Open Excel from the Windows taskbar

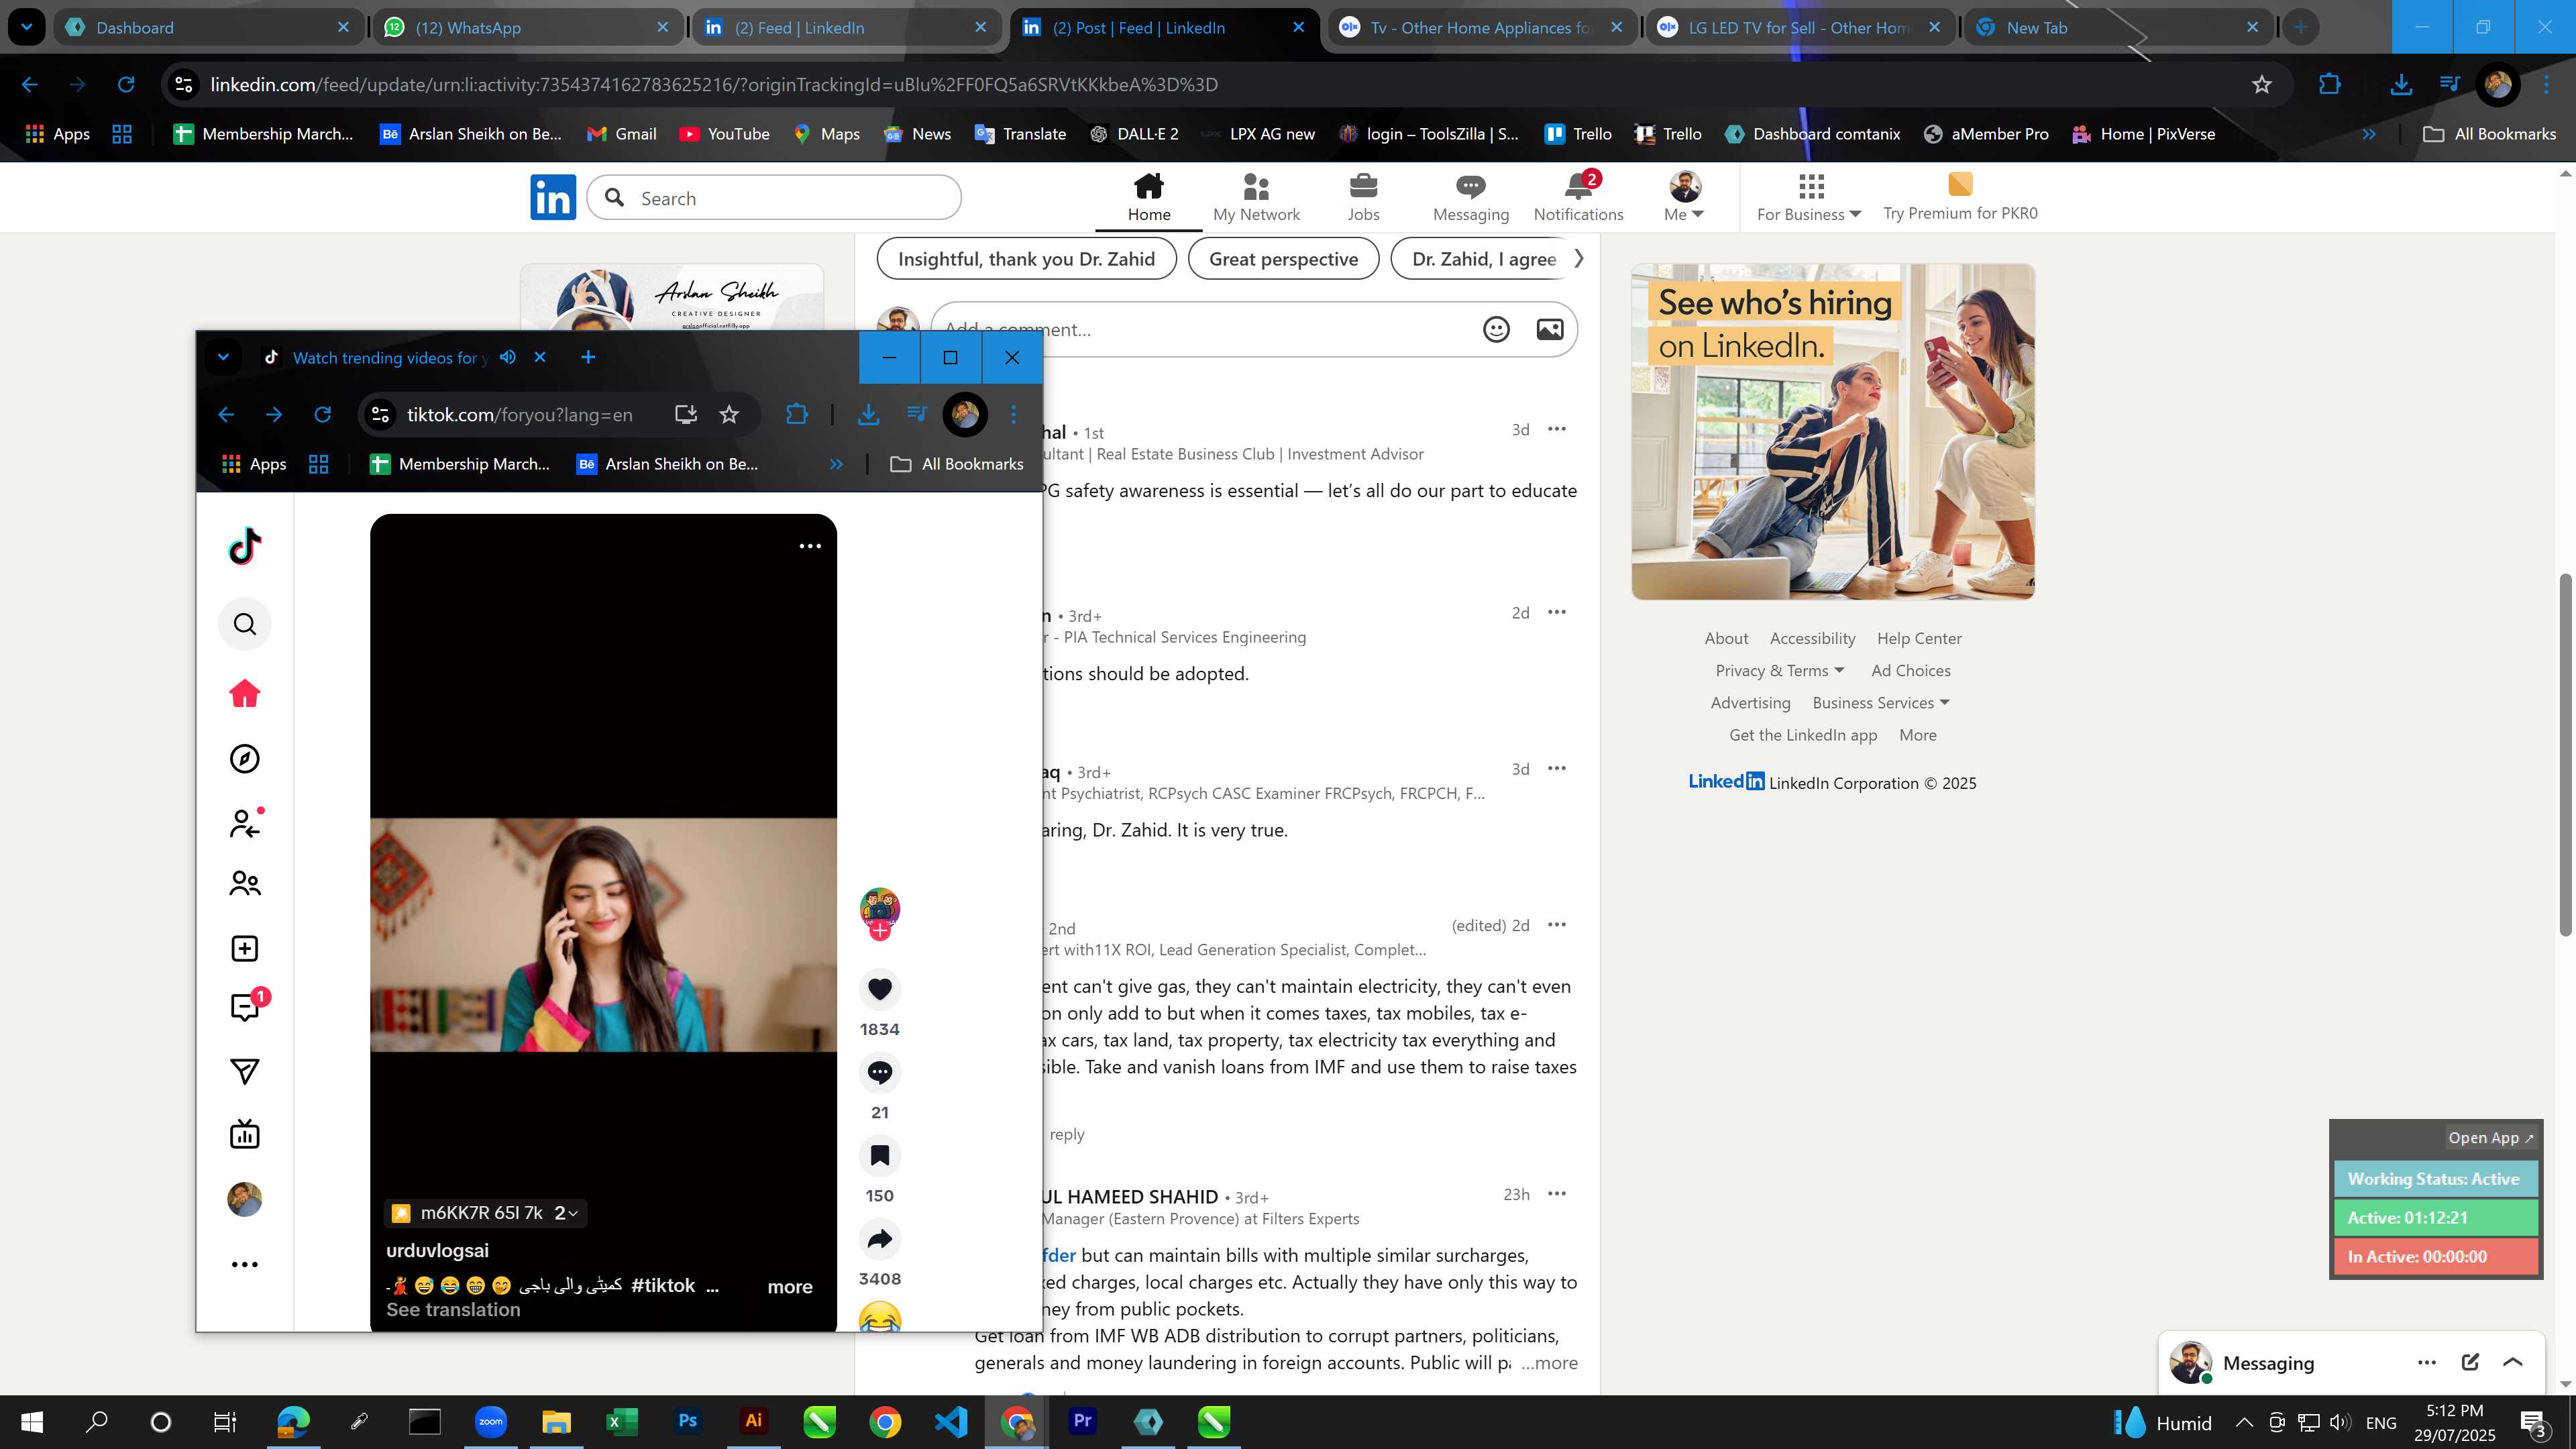click(622, 1421)
